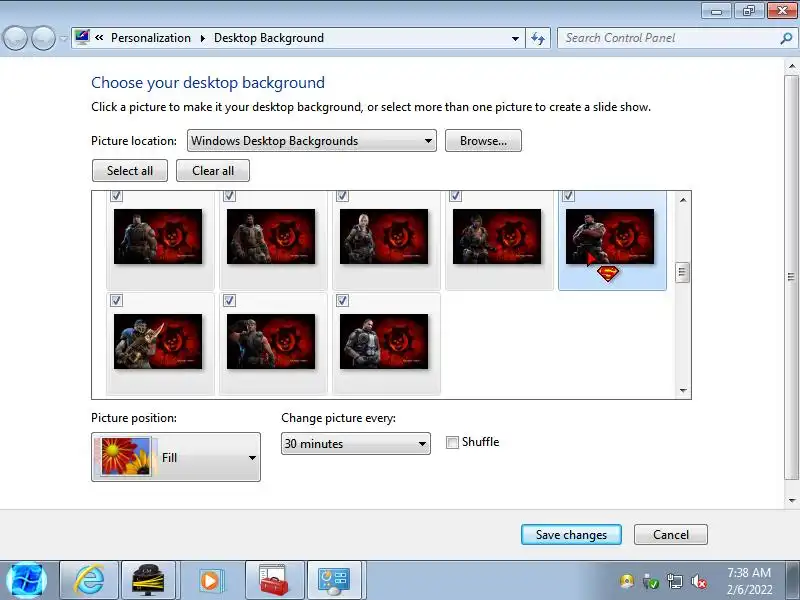Click the network tray icon

click(x=675, y=581)
